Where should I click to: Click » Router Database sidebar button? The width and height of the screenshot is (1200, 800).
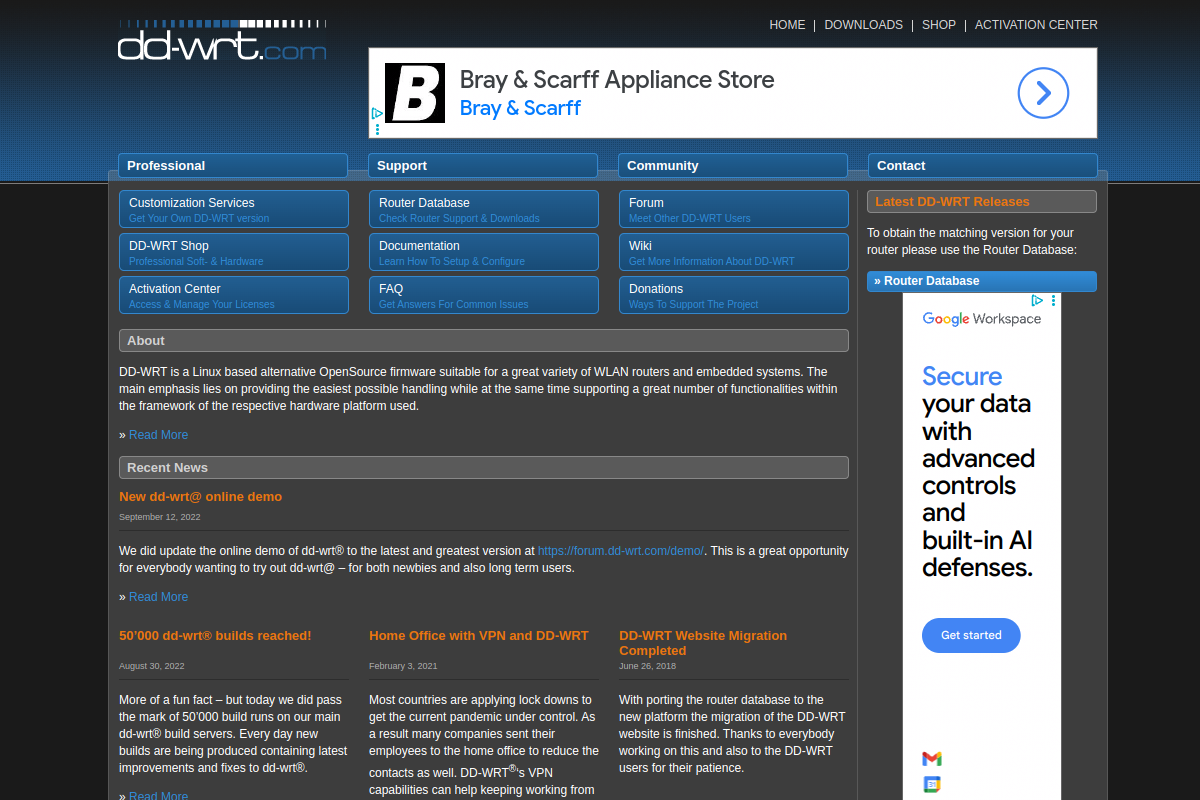pos(982,281)
